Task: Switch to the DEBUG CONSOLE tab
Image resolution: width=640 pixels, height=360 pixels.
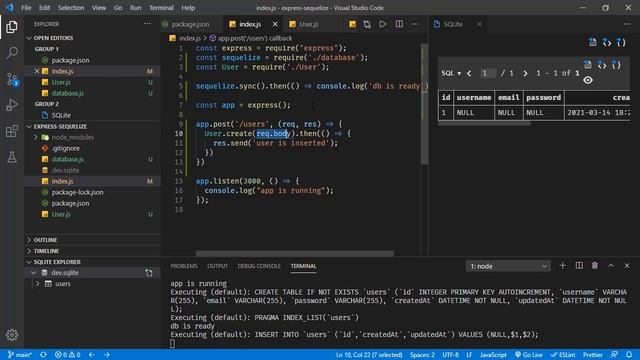Action: (x=259, y=266)
